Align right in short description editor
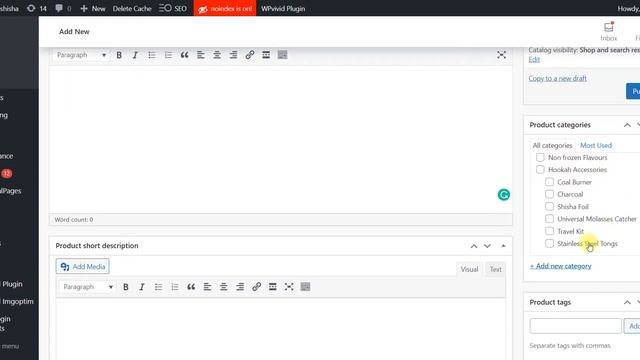 (240, 287)
